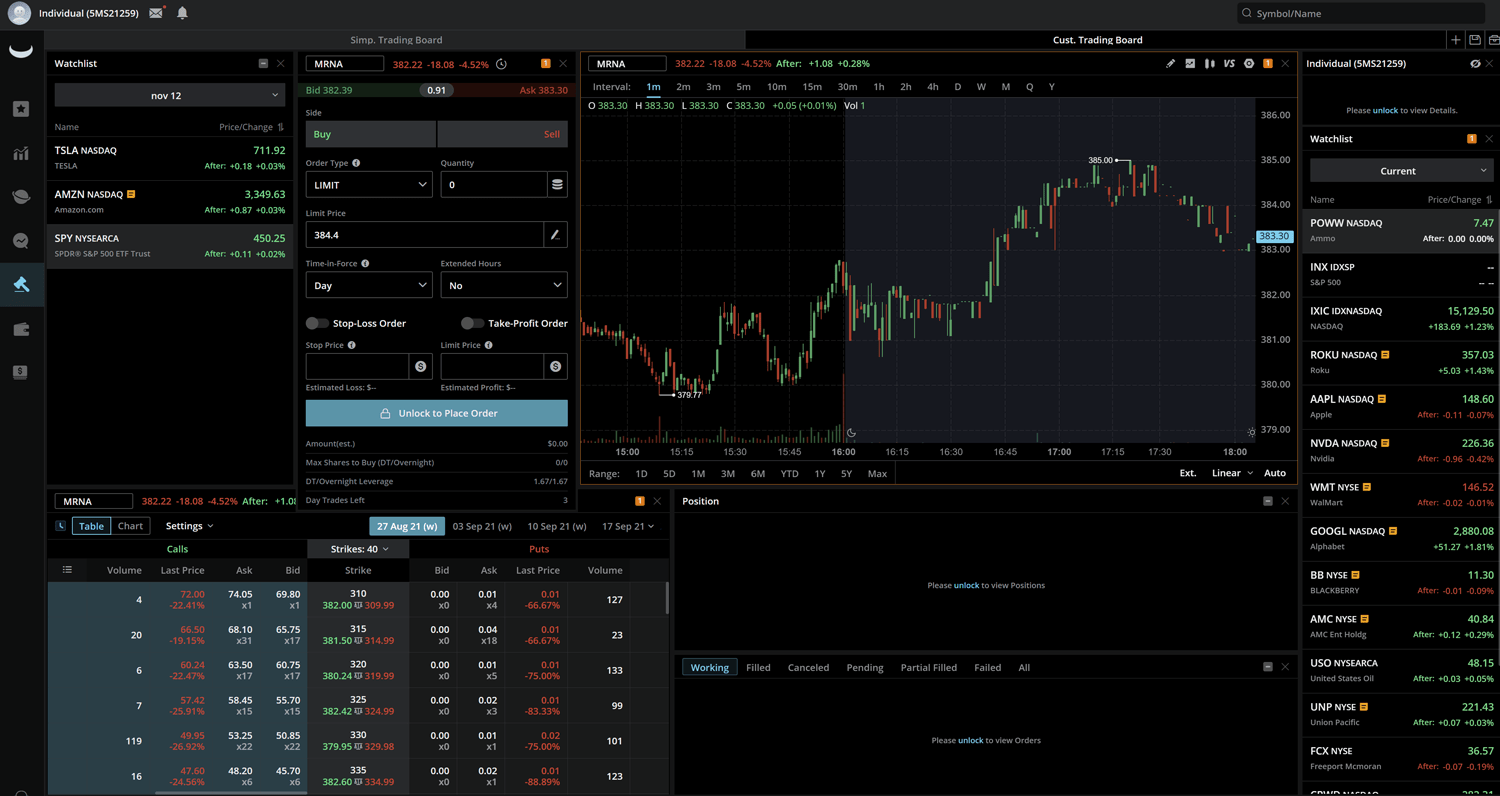Click the chart brightness icon at bottom right
Screen dimensions: 1500x796
click(1251, 433)
